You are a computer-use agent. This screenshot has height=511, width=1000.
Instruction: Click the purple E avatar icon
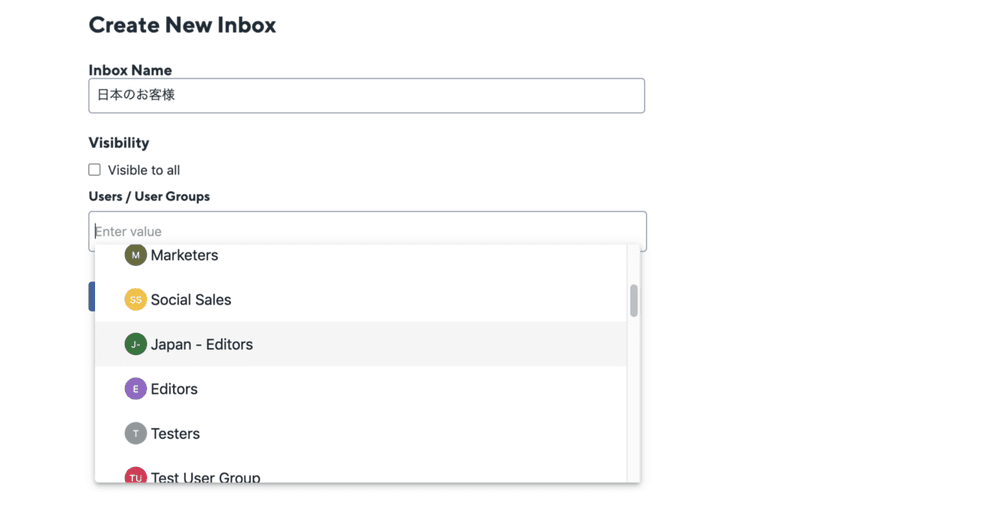[135, 389]
